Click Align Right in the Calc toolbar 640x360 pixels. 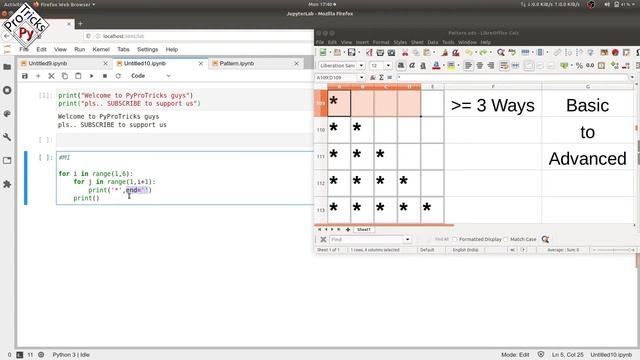tap(491, 65)
